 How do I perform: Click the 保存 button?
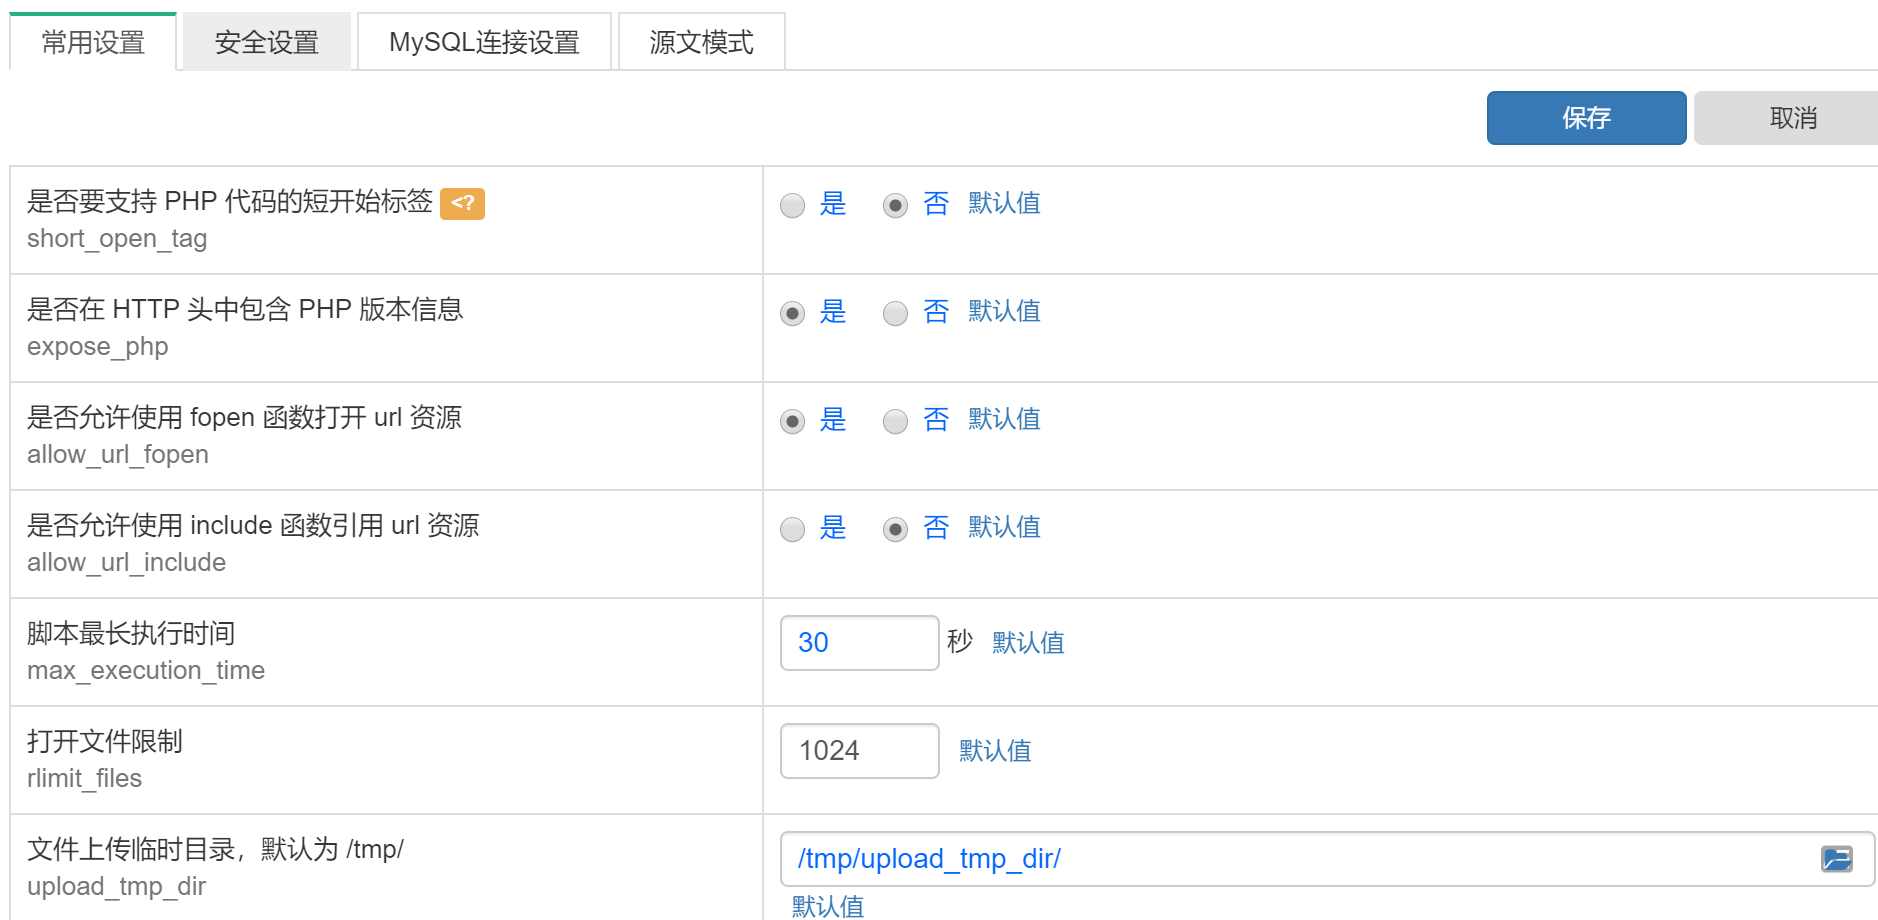[1586, 118]
